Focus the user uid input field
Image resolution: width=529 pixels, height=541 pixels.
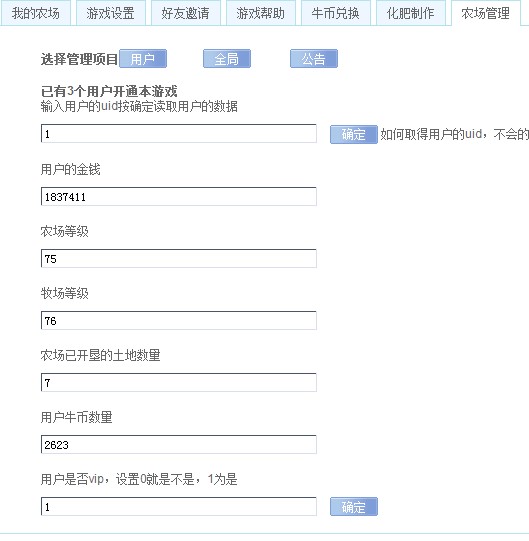[179, 134]
